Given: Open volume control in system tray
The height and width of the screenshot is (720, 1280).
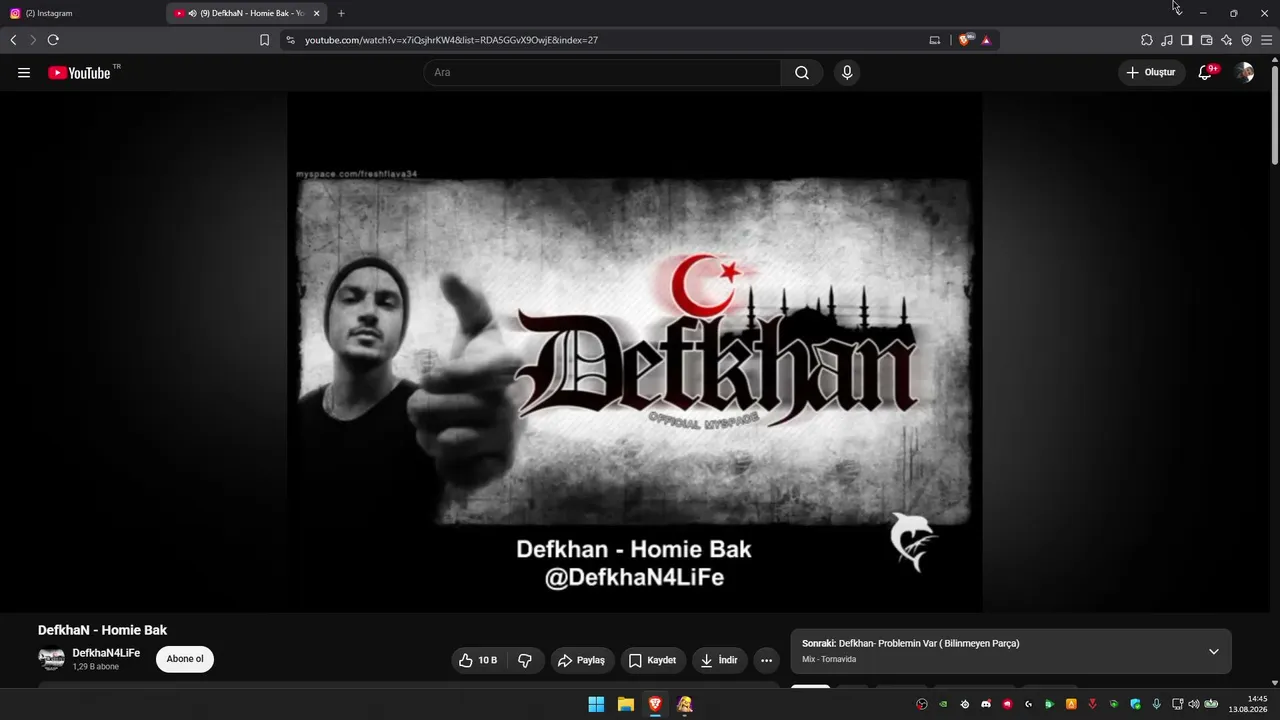Looking at the screenshot, I should coord(1194,704).
